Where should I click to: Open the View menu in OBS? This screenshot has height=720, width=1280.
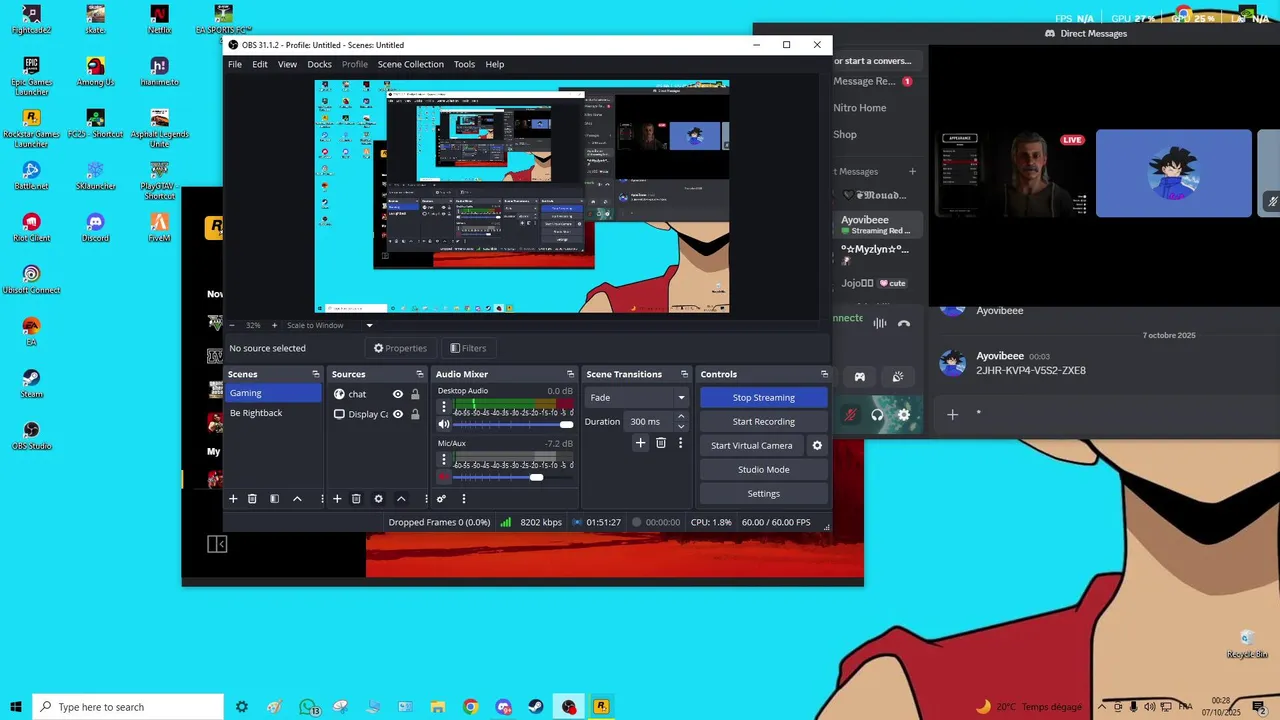click(x=287, y=64)
